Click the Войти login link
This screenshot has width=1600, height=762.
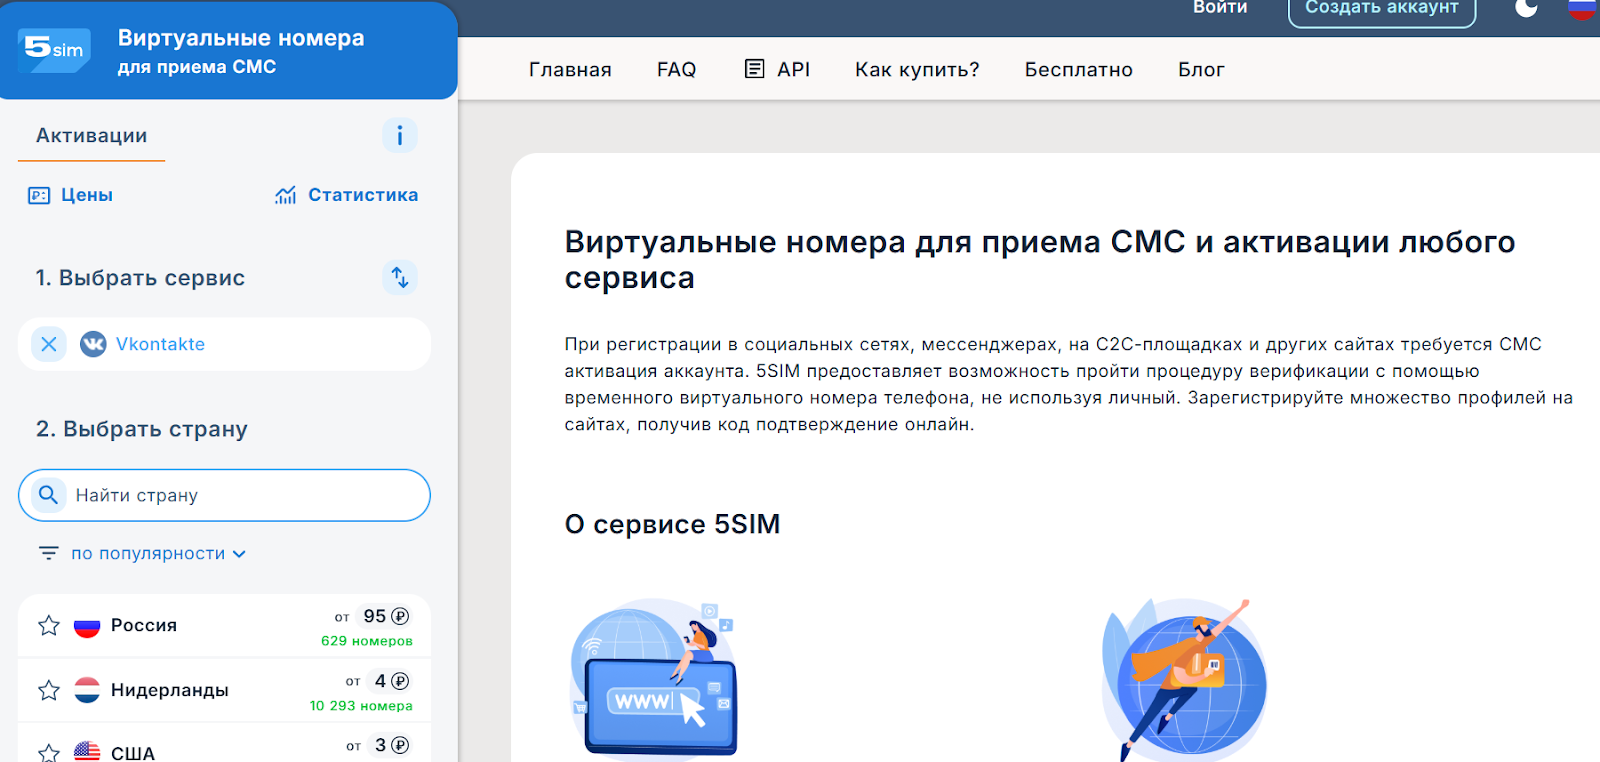1220,8
